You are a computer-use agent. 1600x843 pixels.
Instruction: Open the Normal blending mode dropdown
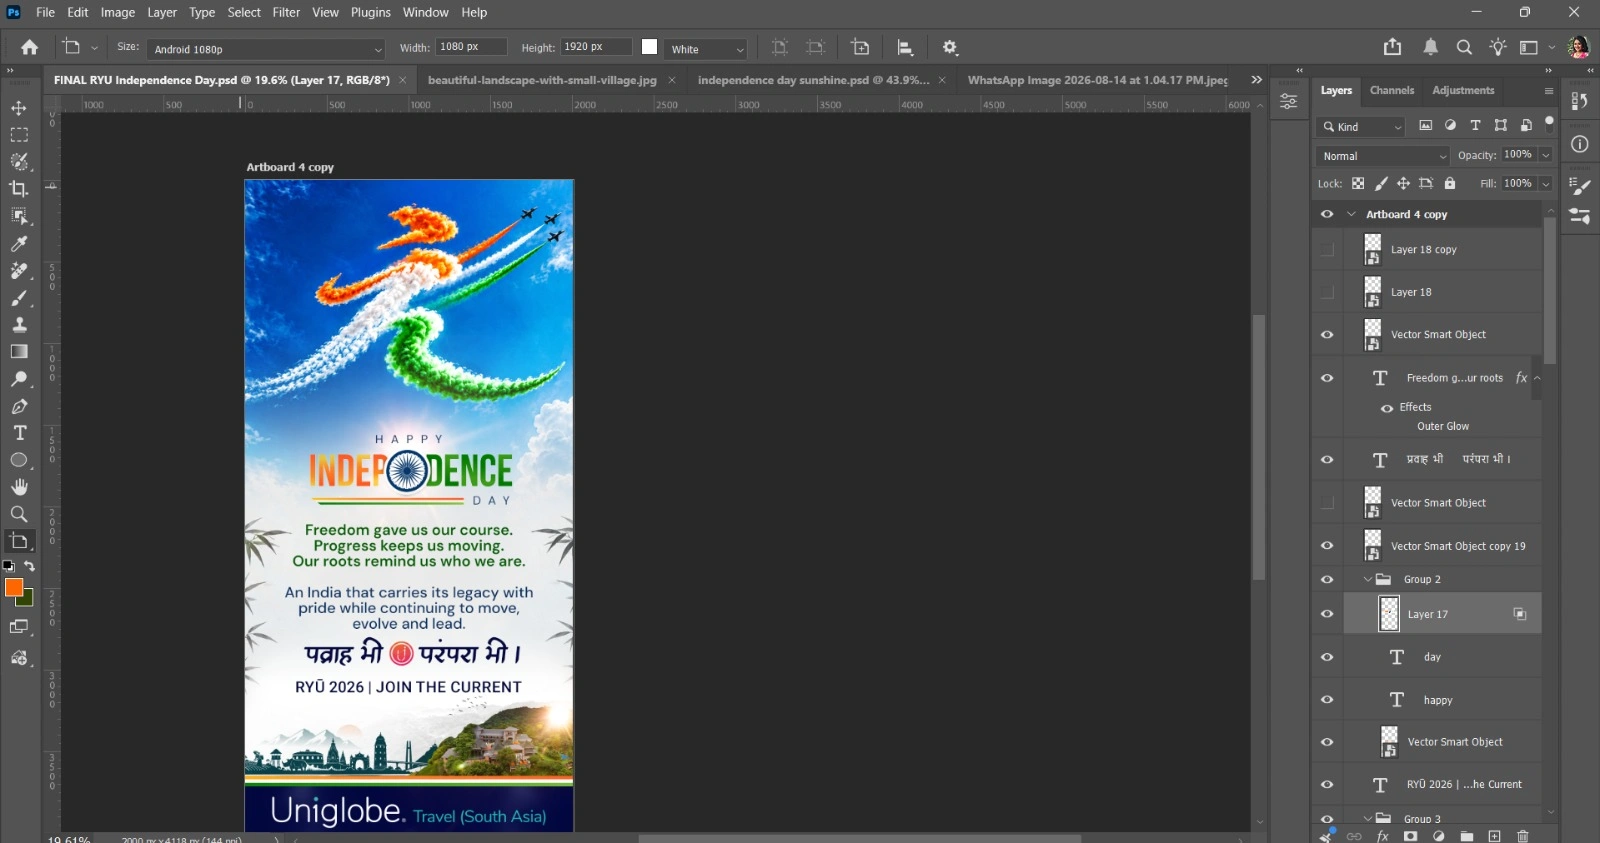click(1383, 156)
